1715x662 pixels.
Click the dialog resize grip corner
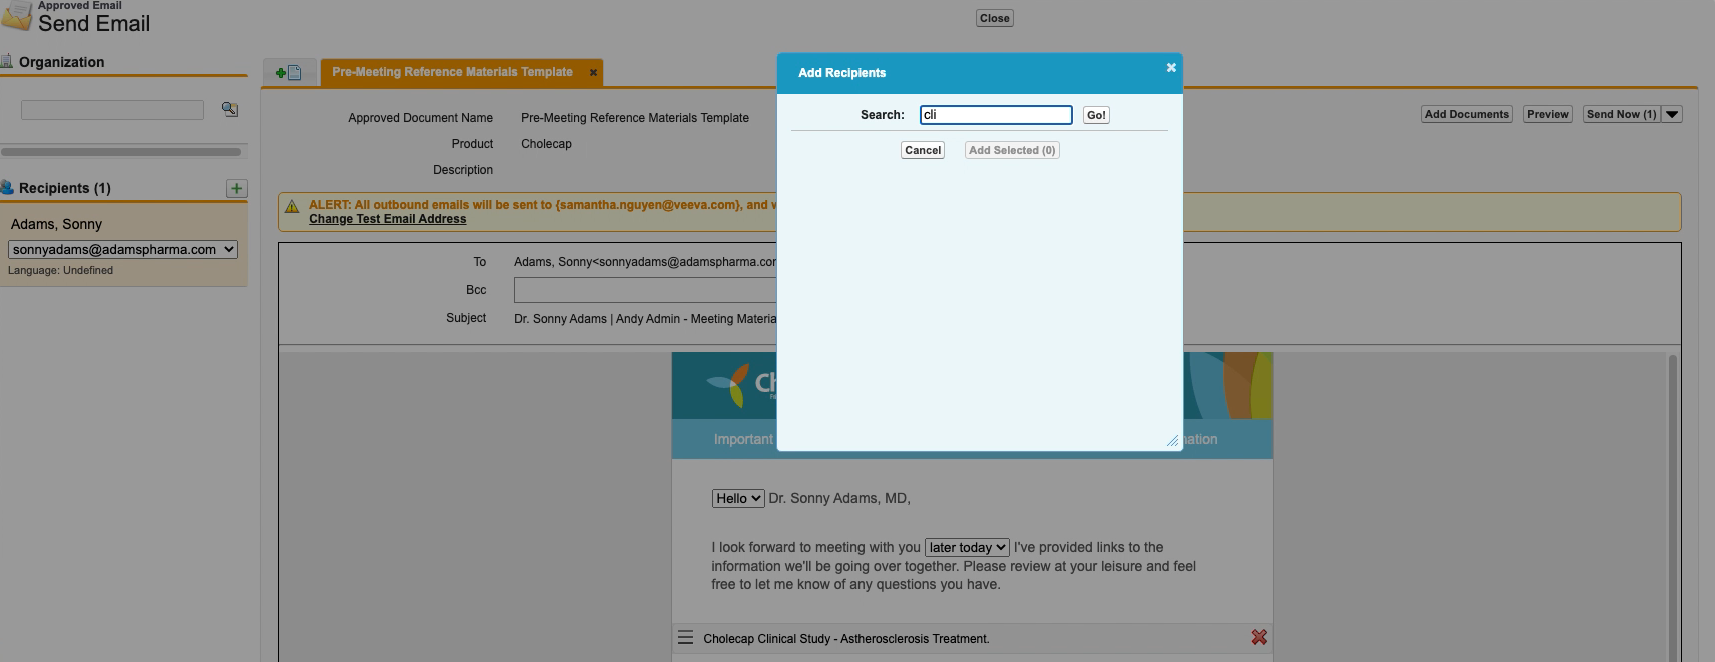pos(1171,440)
